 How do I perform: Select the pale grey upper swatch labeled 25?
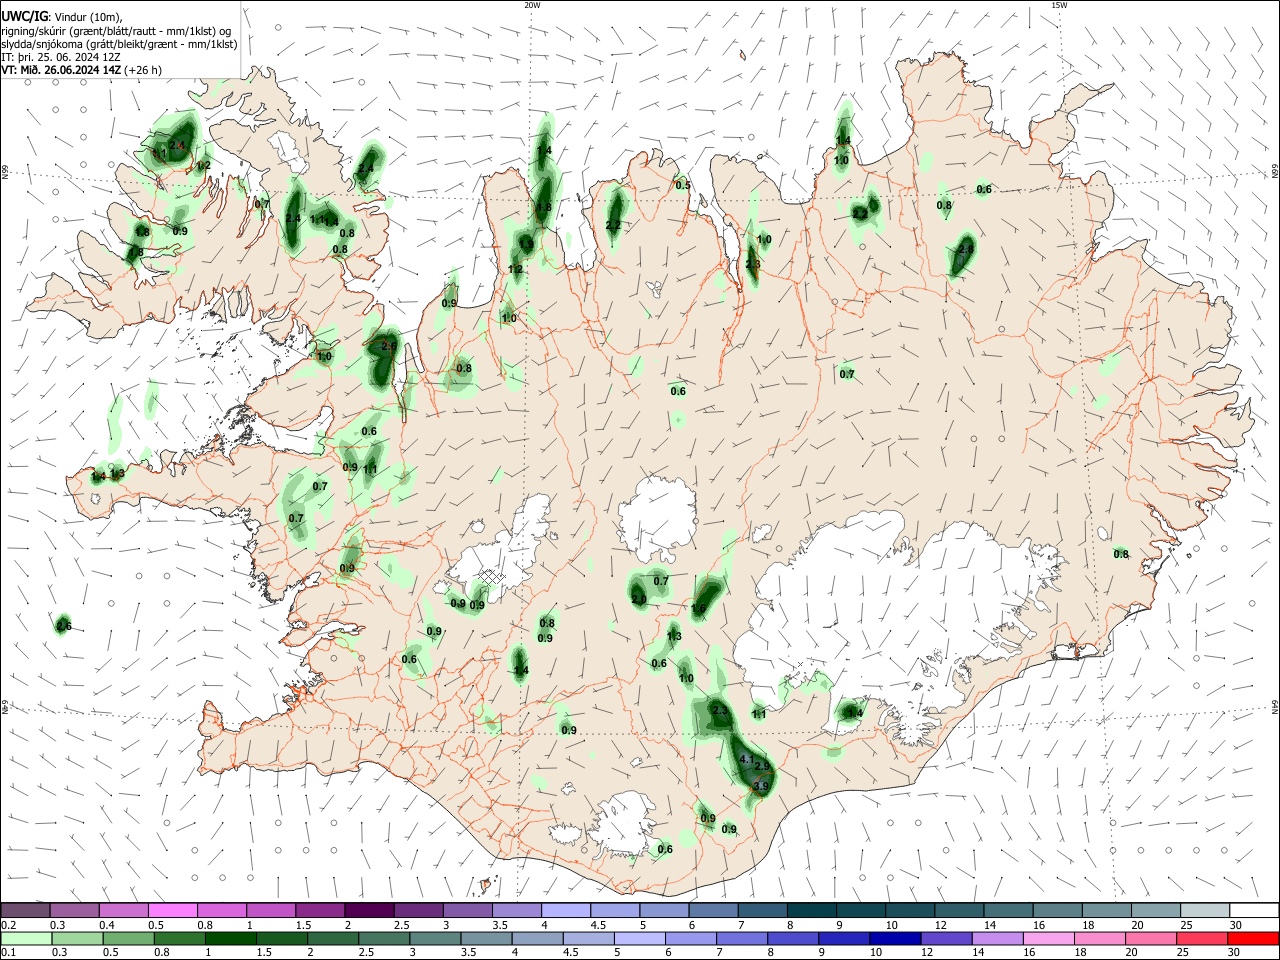point(1206,910)
